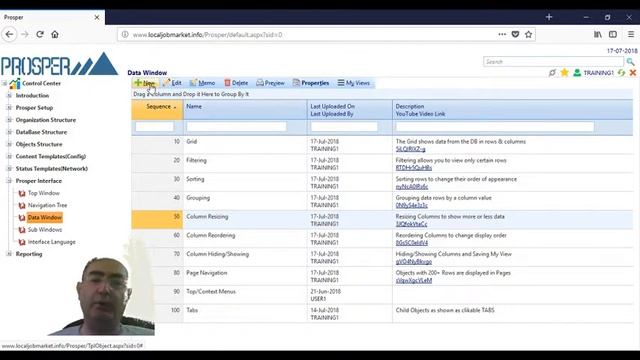Click the pin icon beside the star
640x360 pixels.
552,73
